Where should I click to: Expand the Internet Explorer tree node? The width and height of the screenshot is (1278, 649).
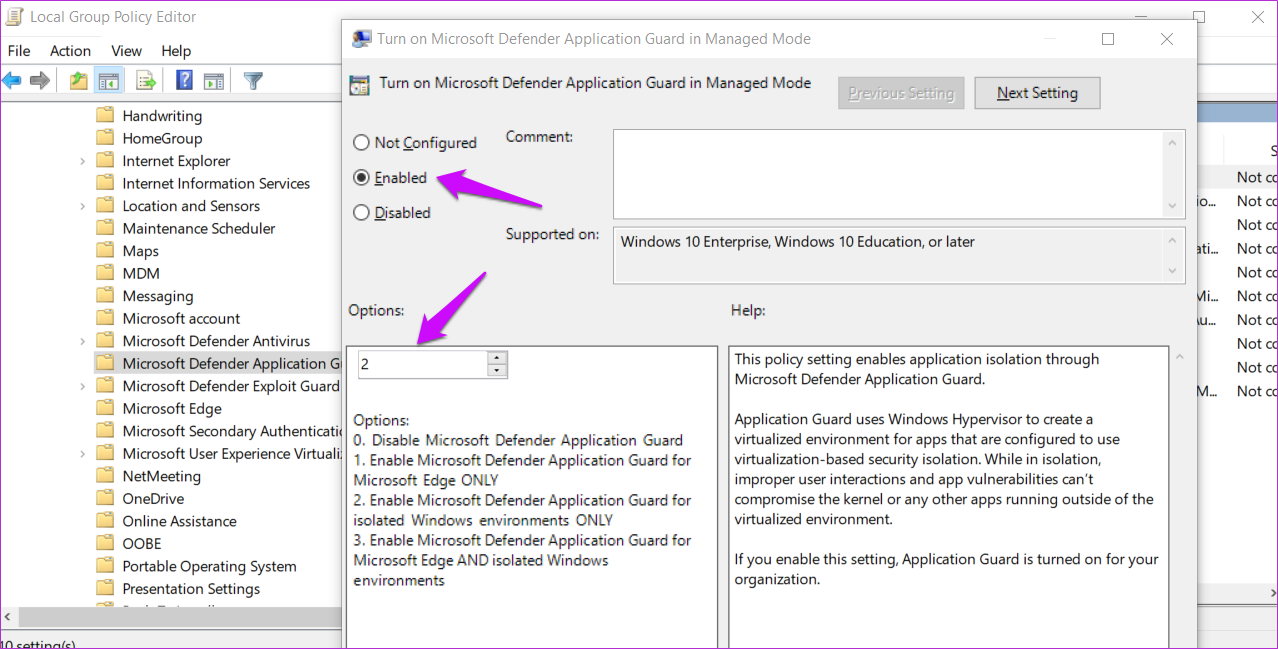pos(82,160)
